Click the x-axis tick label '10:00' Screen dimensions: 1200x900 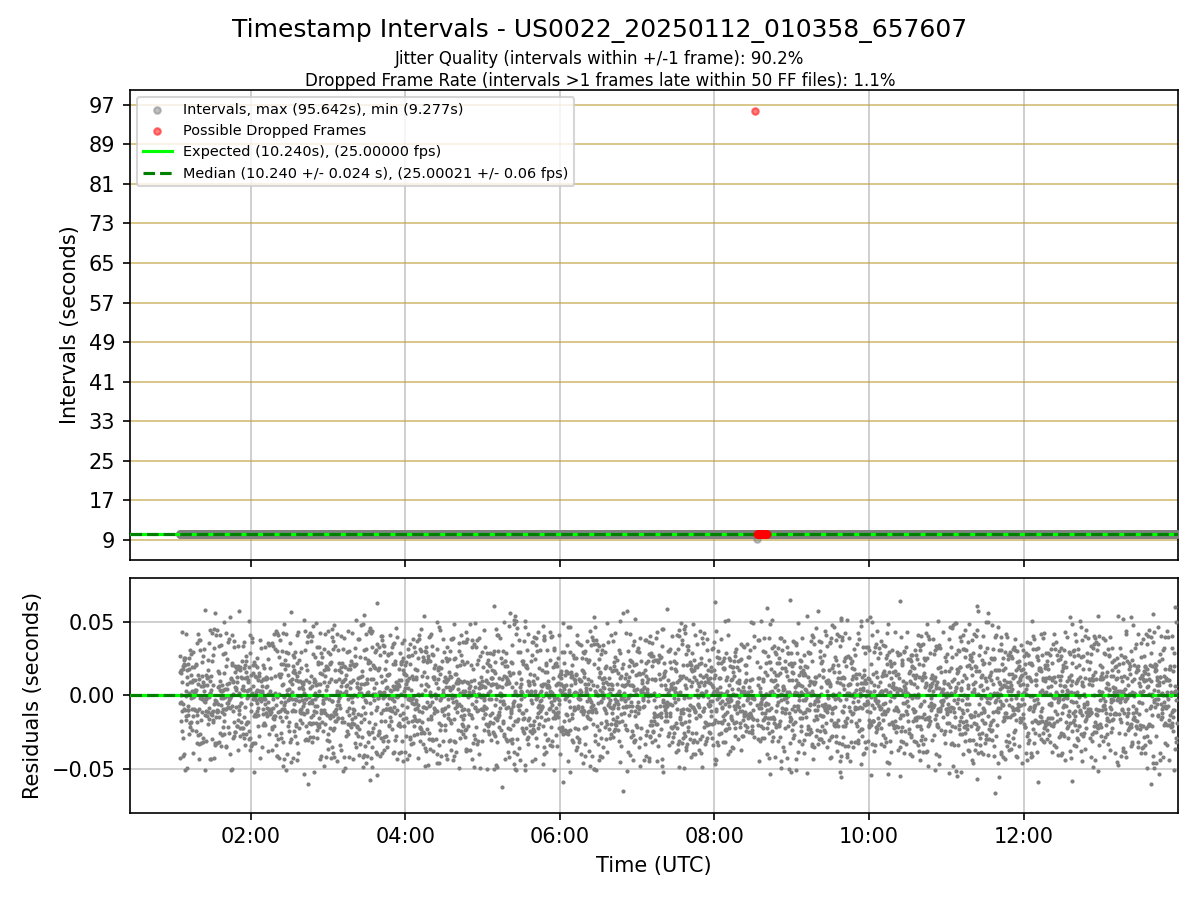(x=868, y=836)
